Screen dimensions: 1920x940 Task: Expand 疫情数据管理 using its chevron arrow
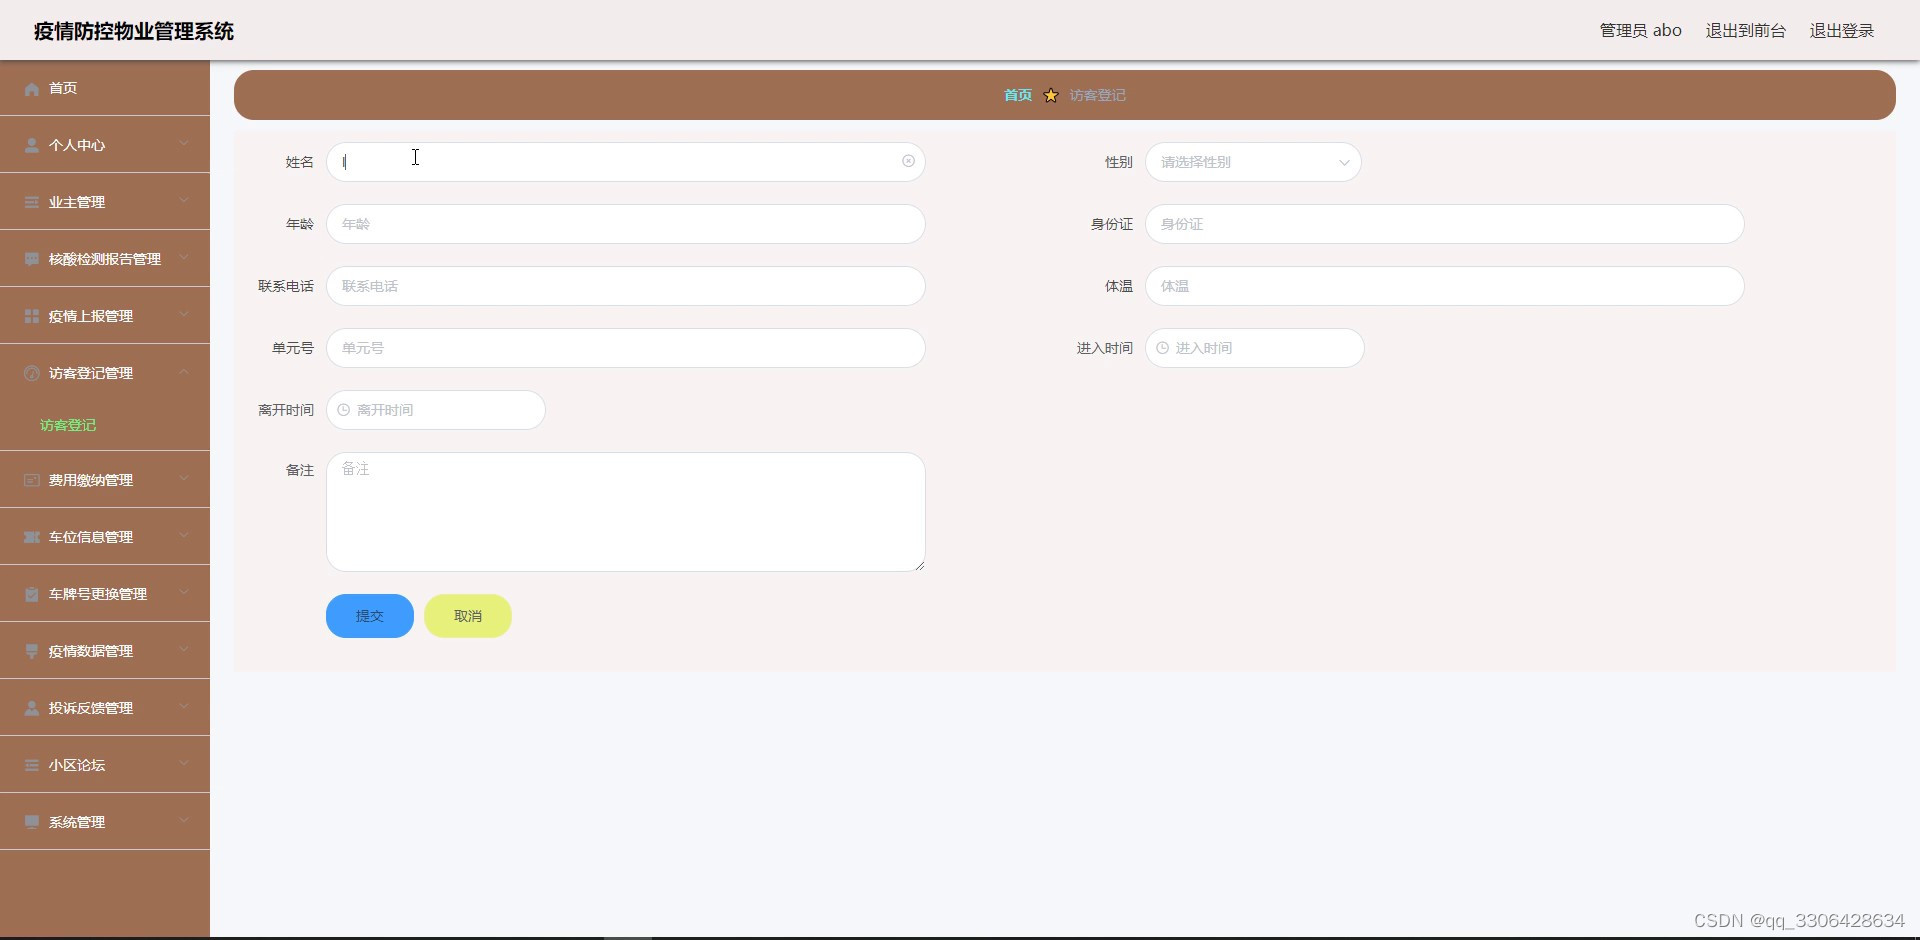(184, 651)
